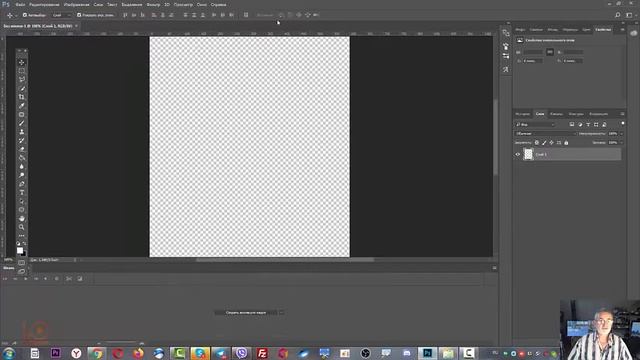Lock image pixels with the brush icon
The image size is (640, 360).
coord(544,142)
